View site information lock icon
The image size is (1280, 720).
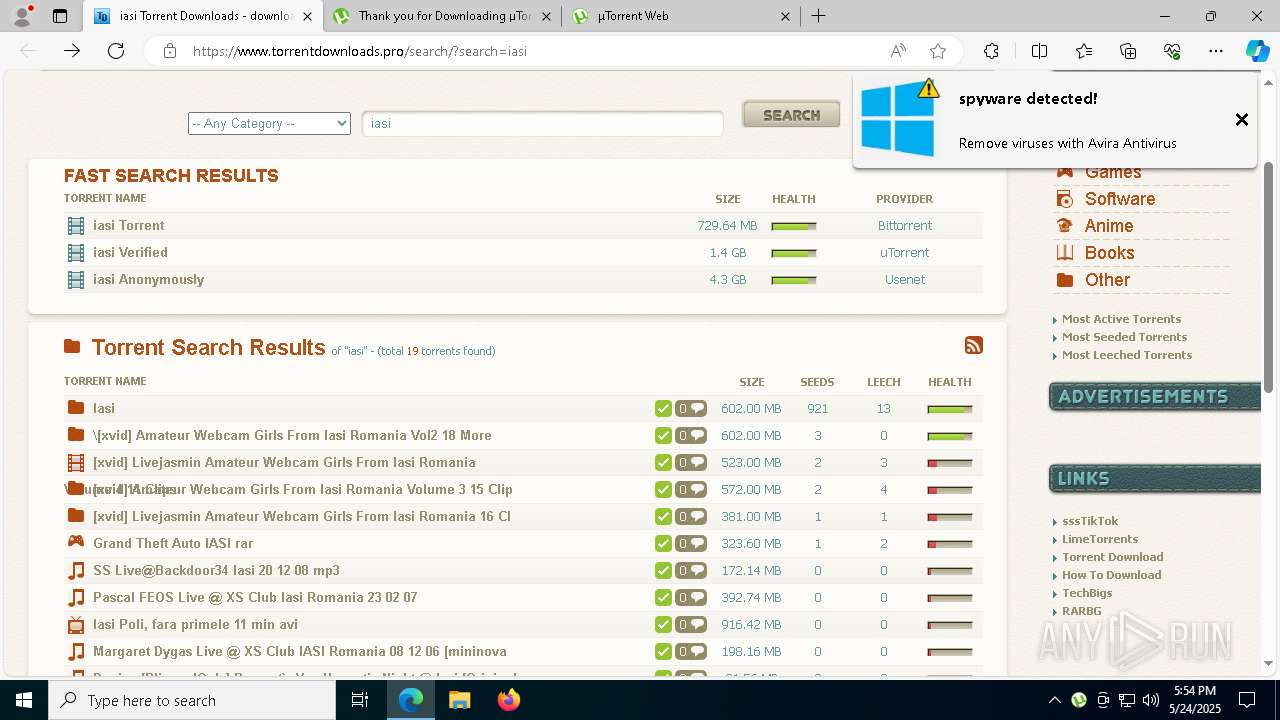170,51
